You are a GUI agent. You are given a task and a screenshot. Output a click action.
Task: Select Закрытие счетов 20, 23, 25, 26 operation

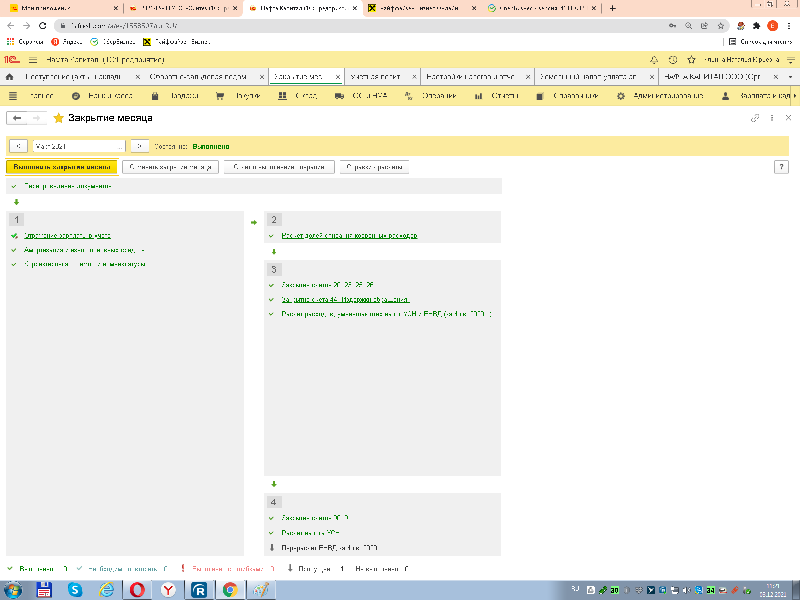pos(328,285)
